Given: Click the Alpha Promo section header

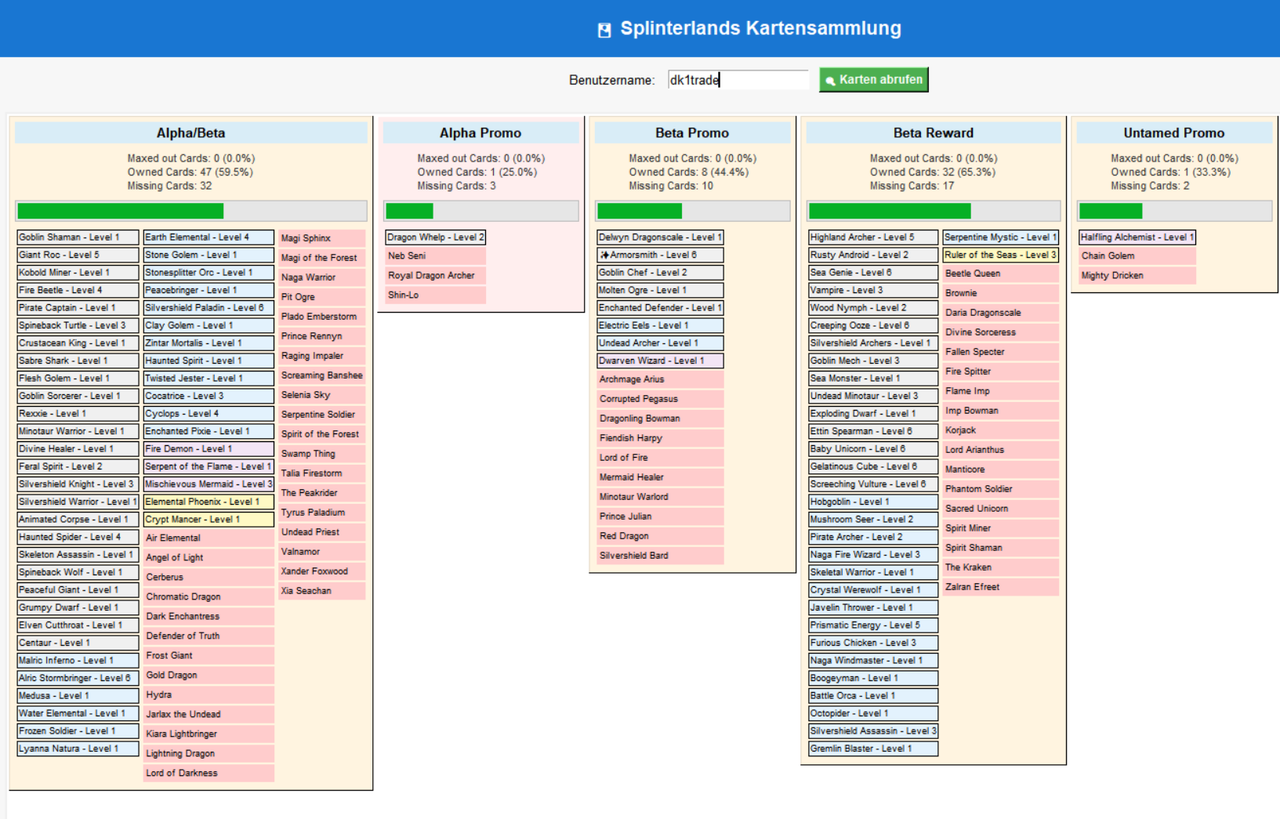Looking at the screenshot, I should tap(480, 133).
